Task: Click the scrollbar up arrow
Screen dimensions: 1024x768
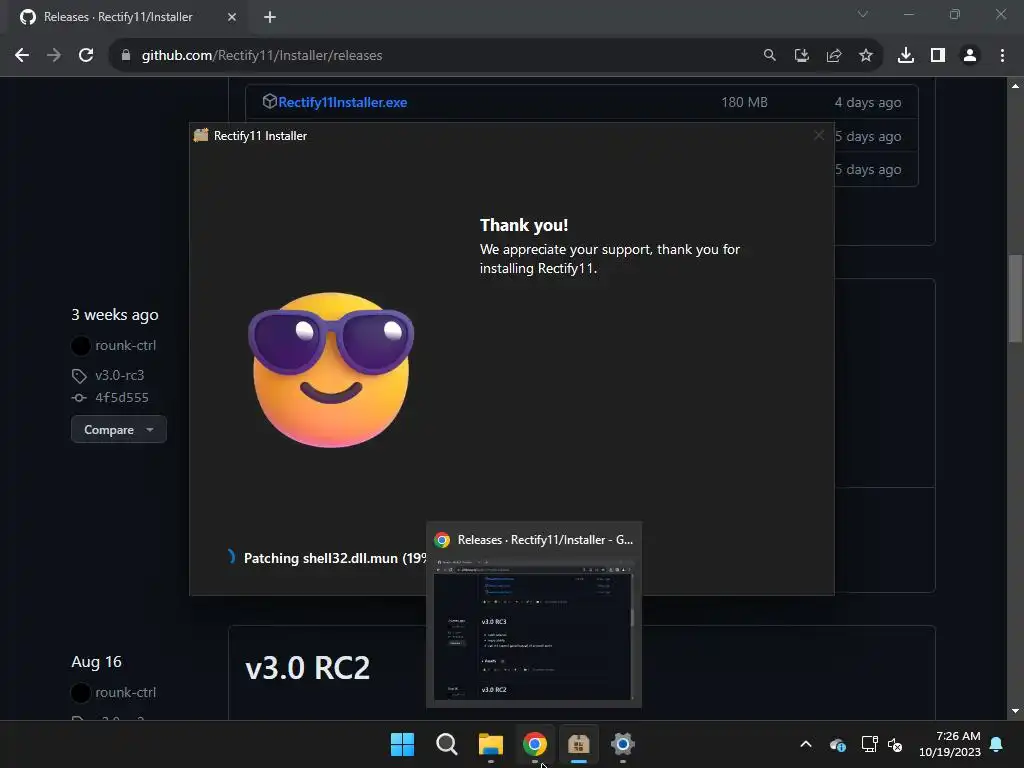Action: click(1015, 86)
